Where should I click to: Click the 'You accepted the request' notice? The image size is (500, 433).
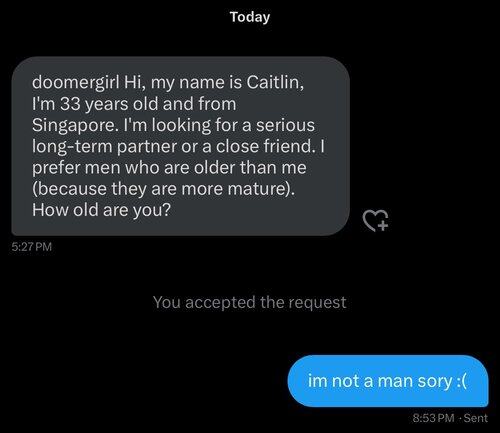[x=250, y=302]
